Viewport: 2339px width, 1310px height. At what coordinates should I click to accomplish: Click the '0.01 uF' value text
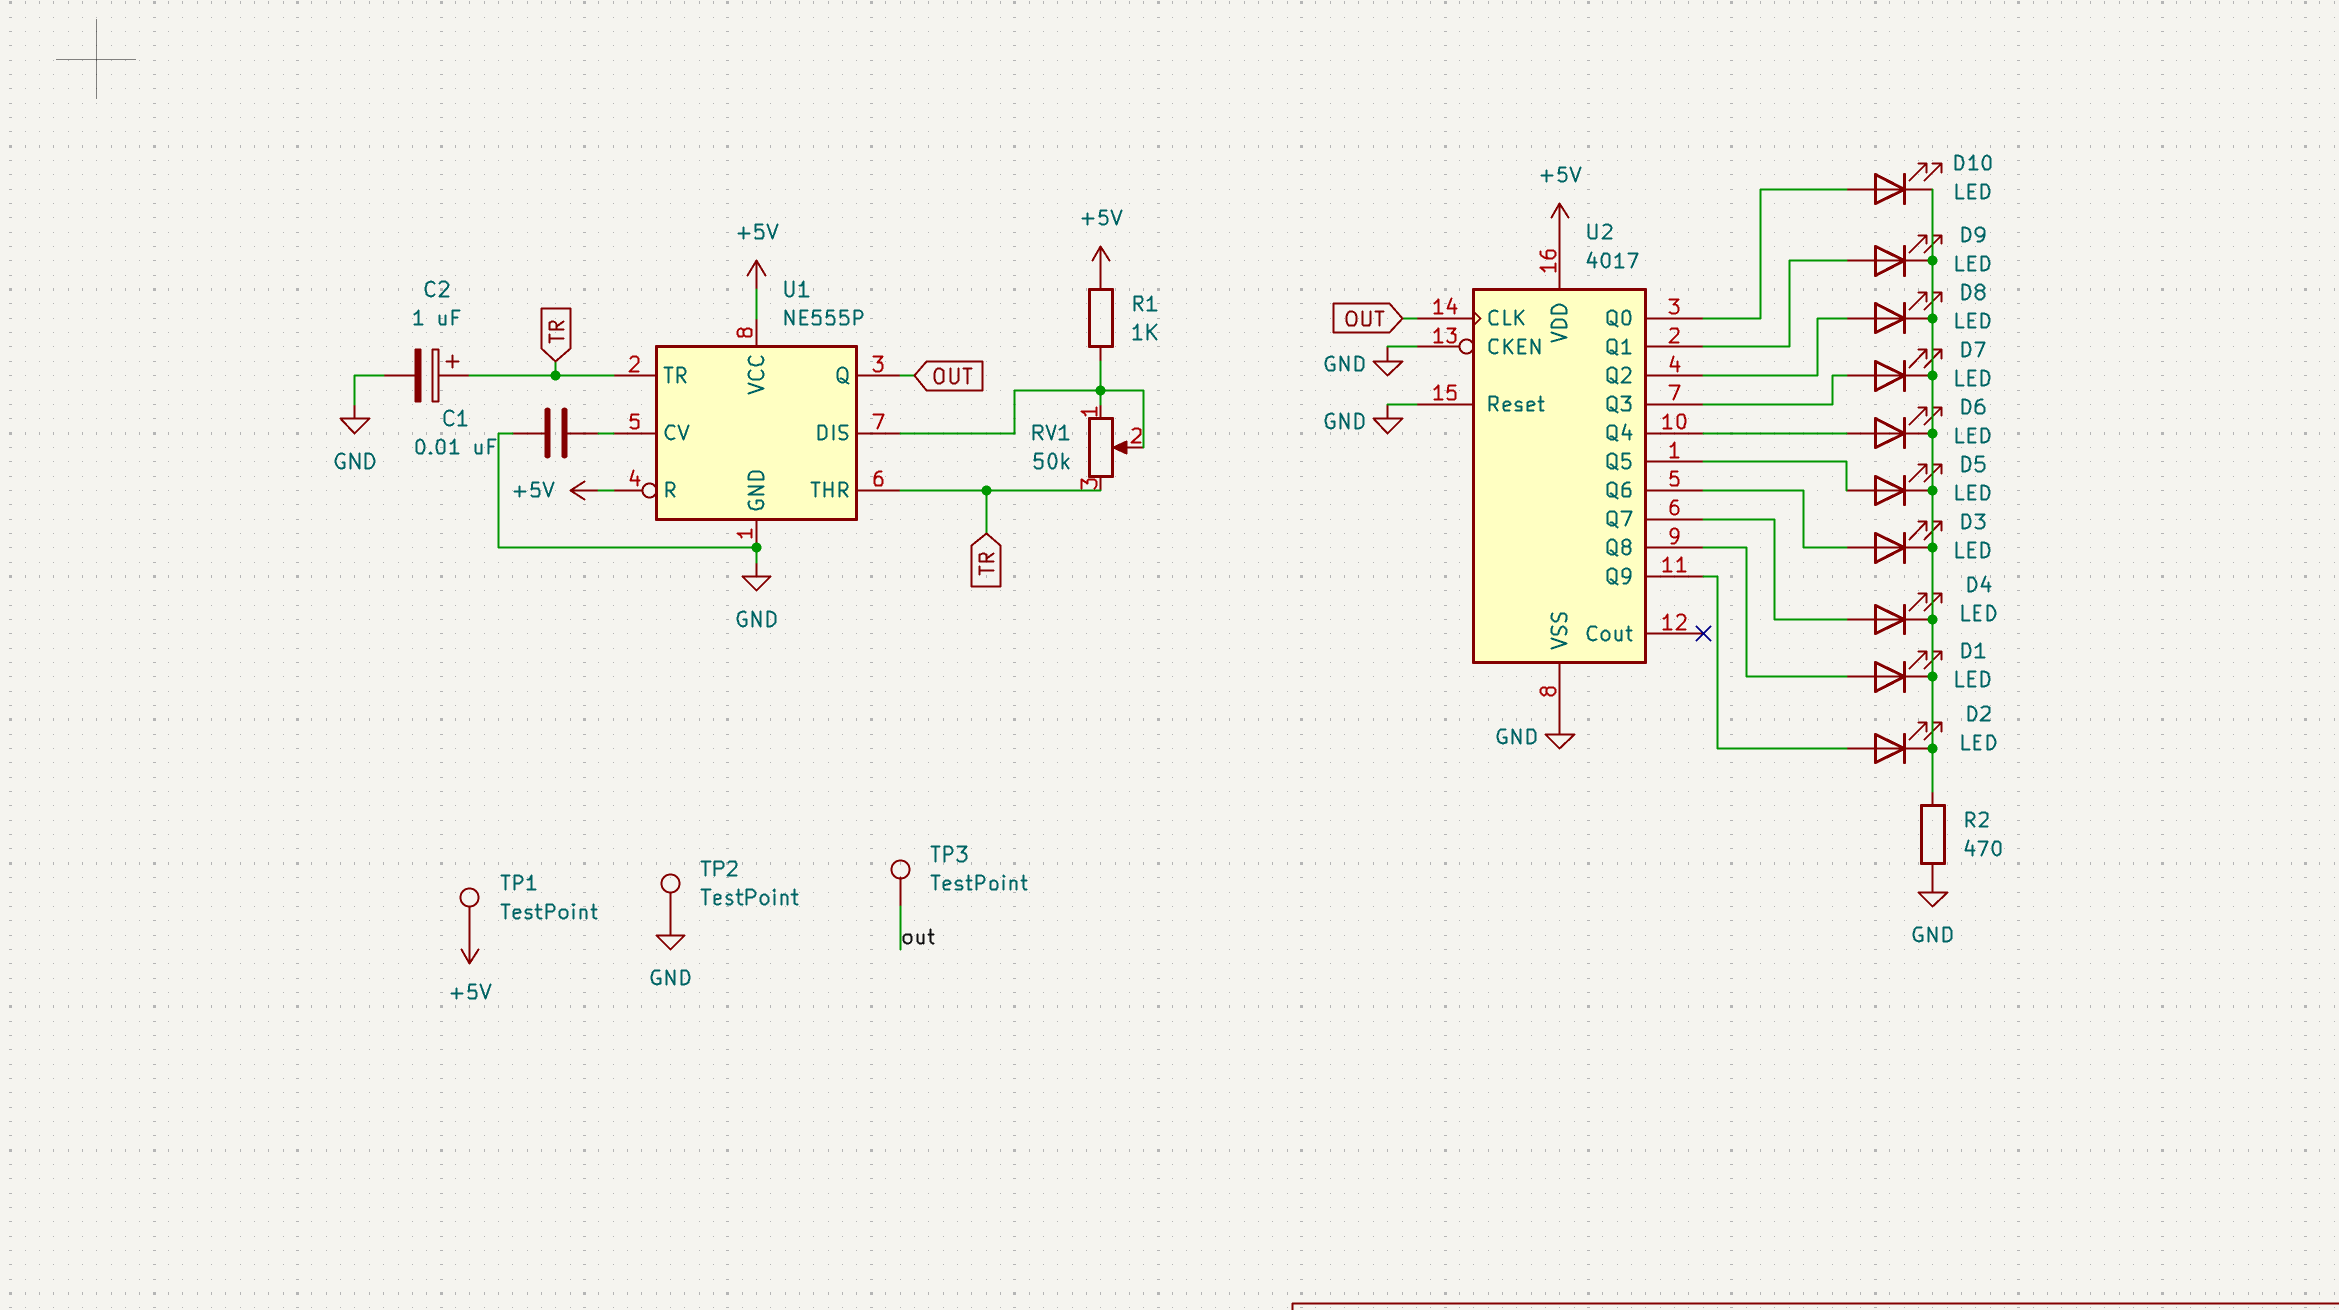pos(456,447)
